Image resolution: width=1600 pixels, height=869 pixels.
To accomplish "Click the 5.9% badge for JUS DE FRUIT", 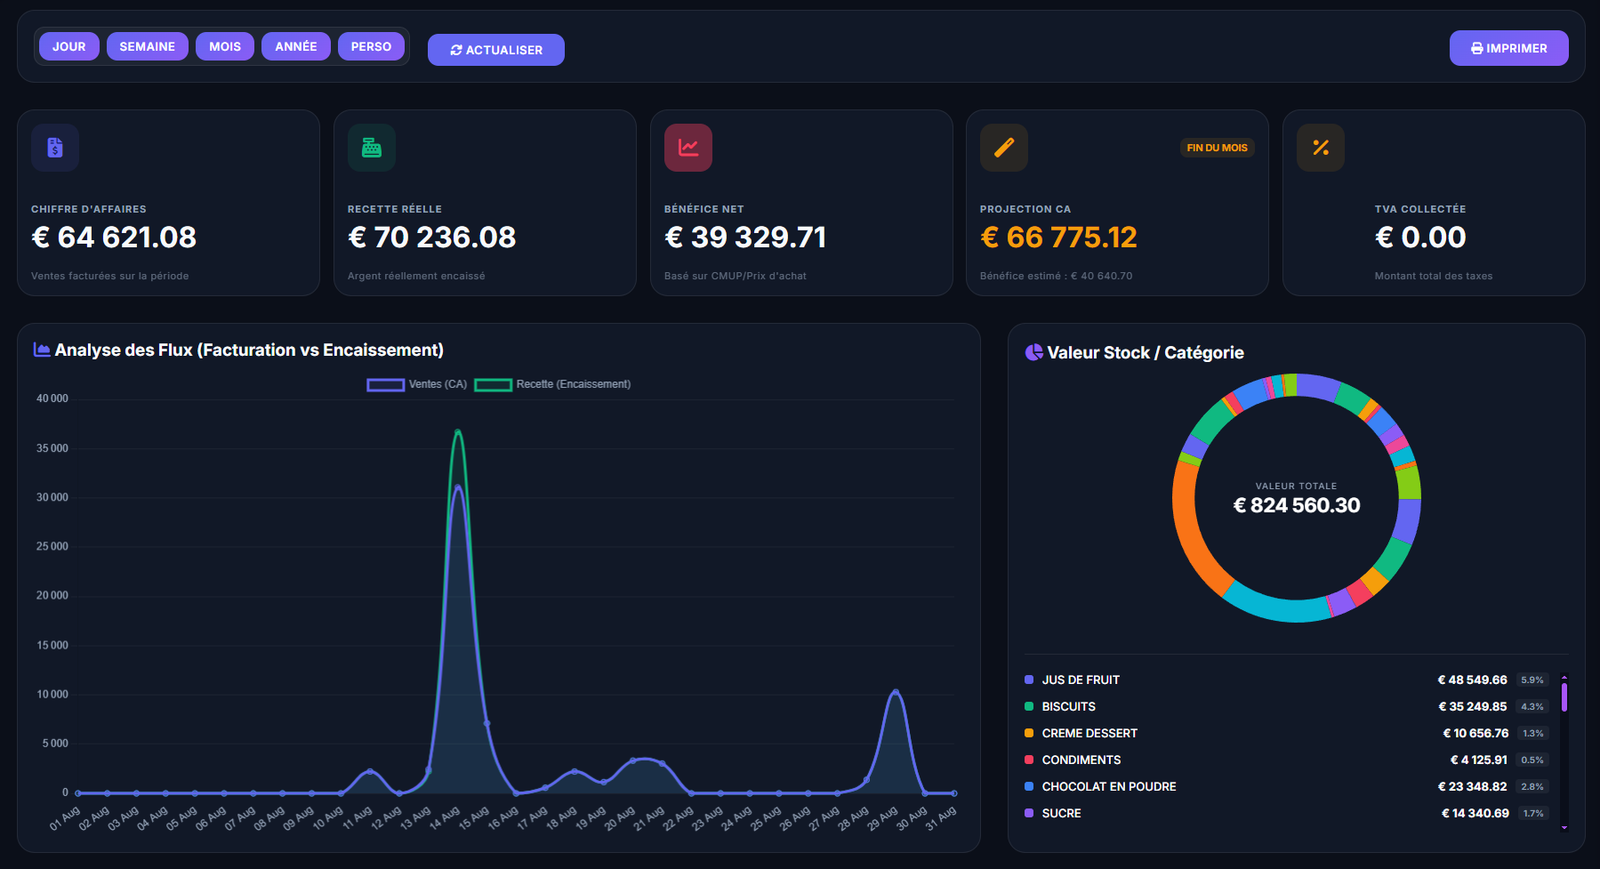I will tap(1532, 680).
